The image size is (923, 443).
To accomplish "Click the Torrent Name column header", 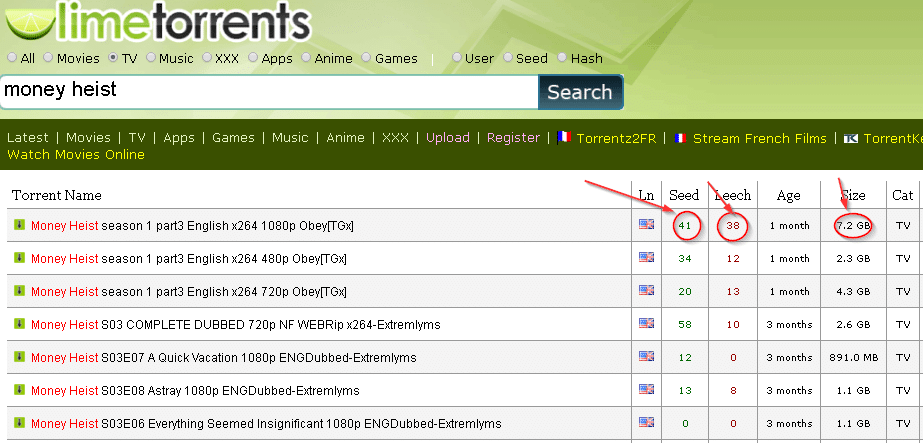I will [57, 195].
